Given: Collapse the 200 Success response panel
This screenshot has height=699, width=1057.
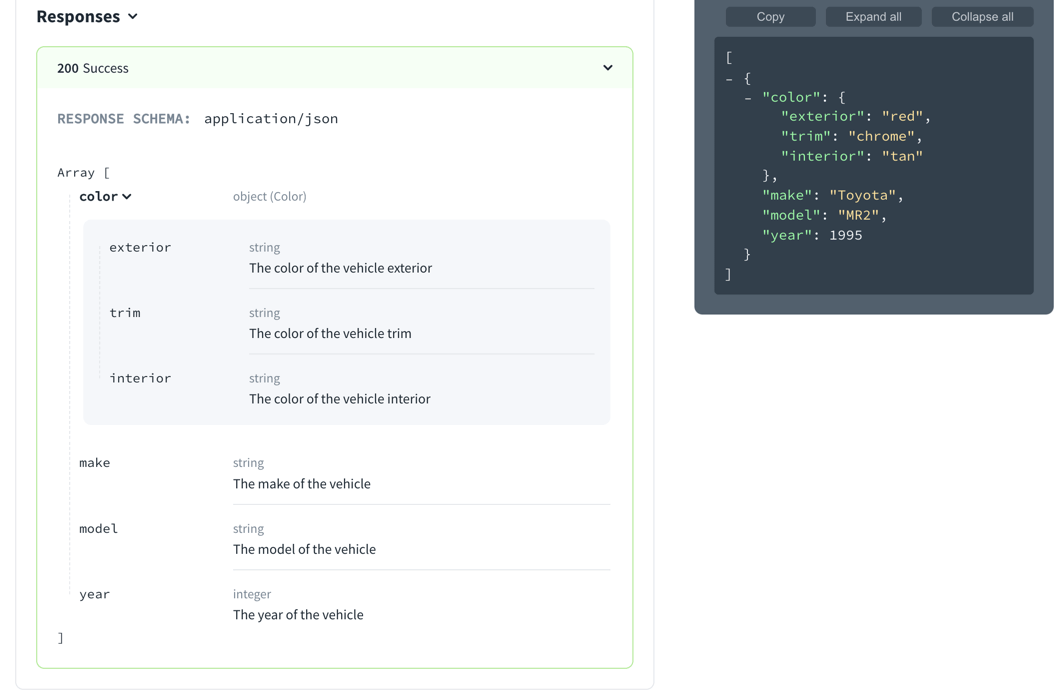Looking at the screenshot, I should pos(607,67).
